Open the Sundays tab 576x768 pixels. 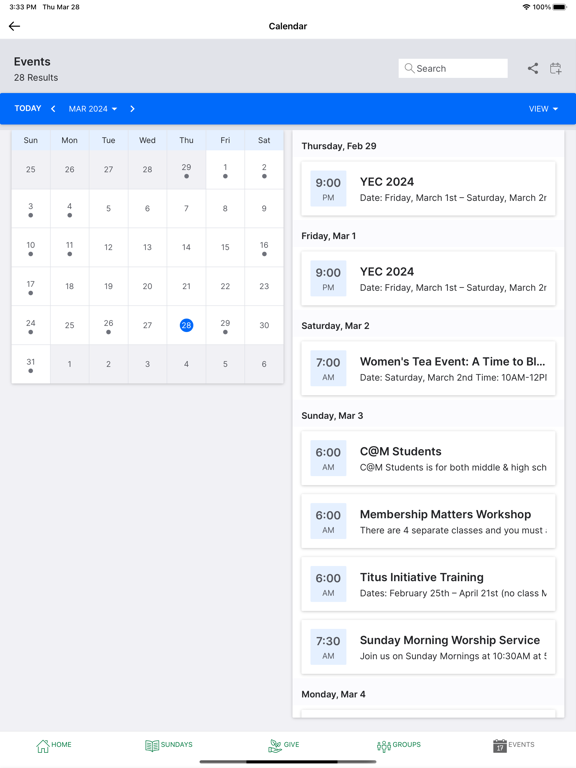click(168, 745)
